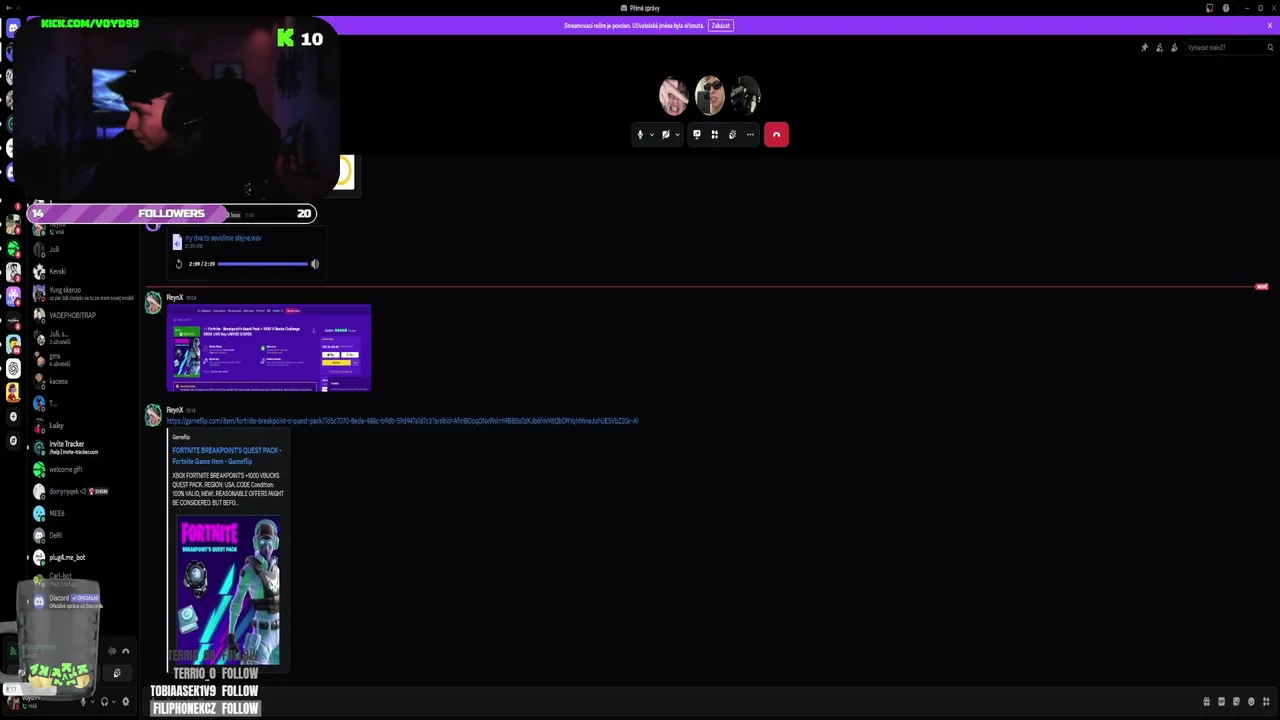The image size is (1280, 720).
Task: Open camera options arrow next to camera
Action: (x=677, y=135)
